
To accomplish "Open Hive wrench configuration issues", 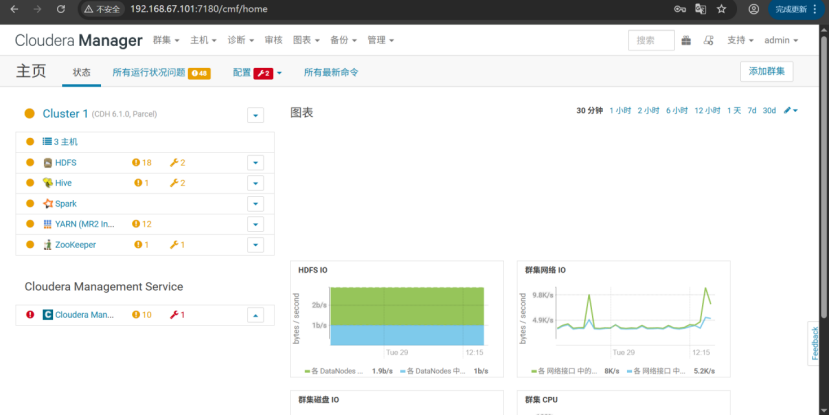I will point(177,183).
